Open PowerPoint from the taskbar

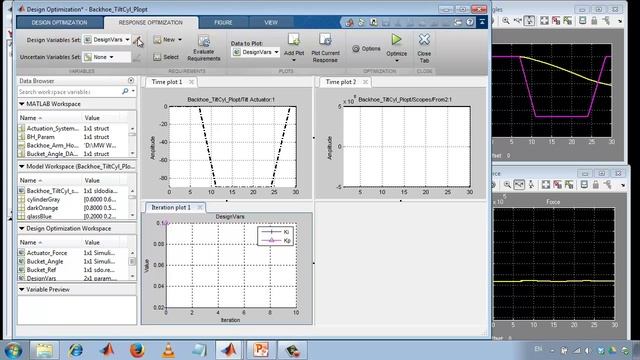click(x=260, y=350)
